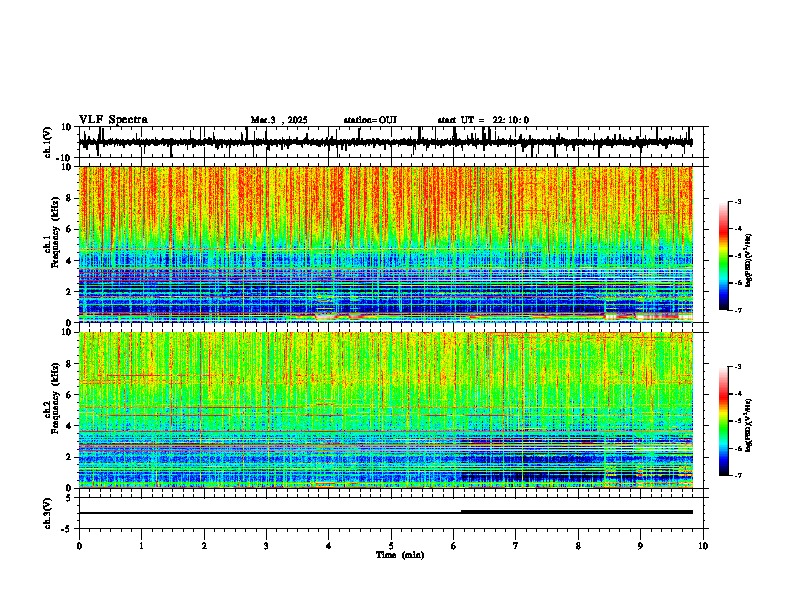Click the "-3" label on ch.1 colorbar
Viewport: 792px width, 612px height.
coord(736,201)
